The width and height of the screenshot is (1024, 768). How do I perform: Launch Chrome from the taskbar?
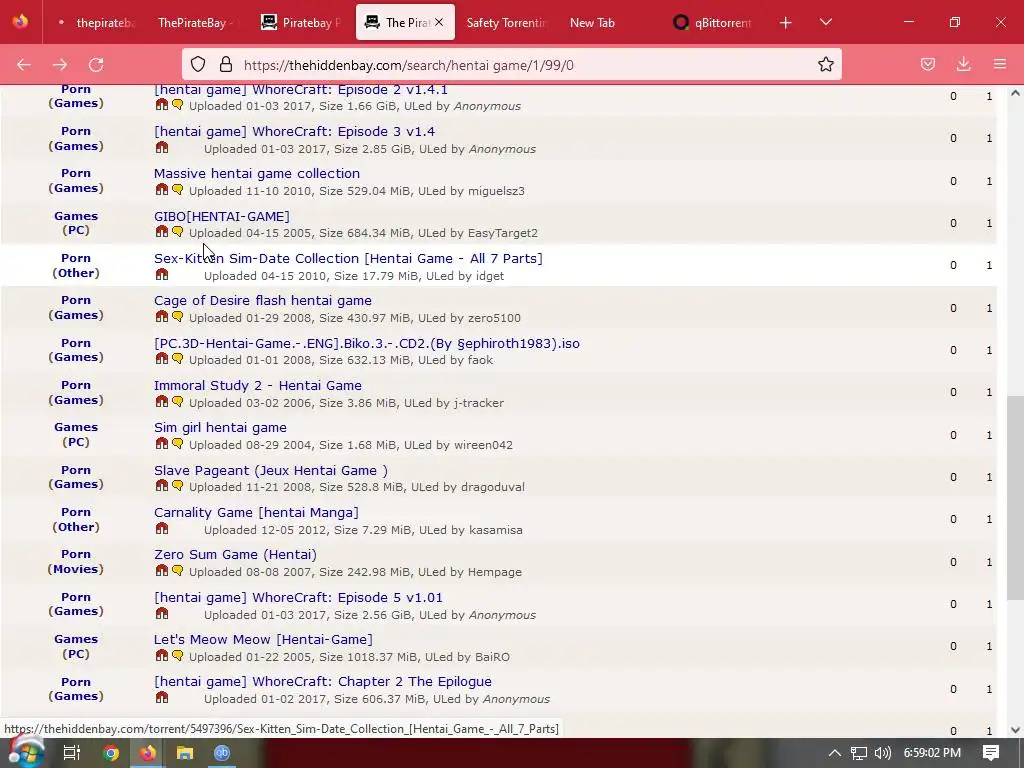pyautogui.click(x=110, y=753)
